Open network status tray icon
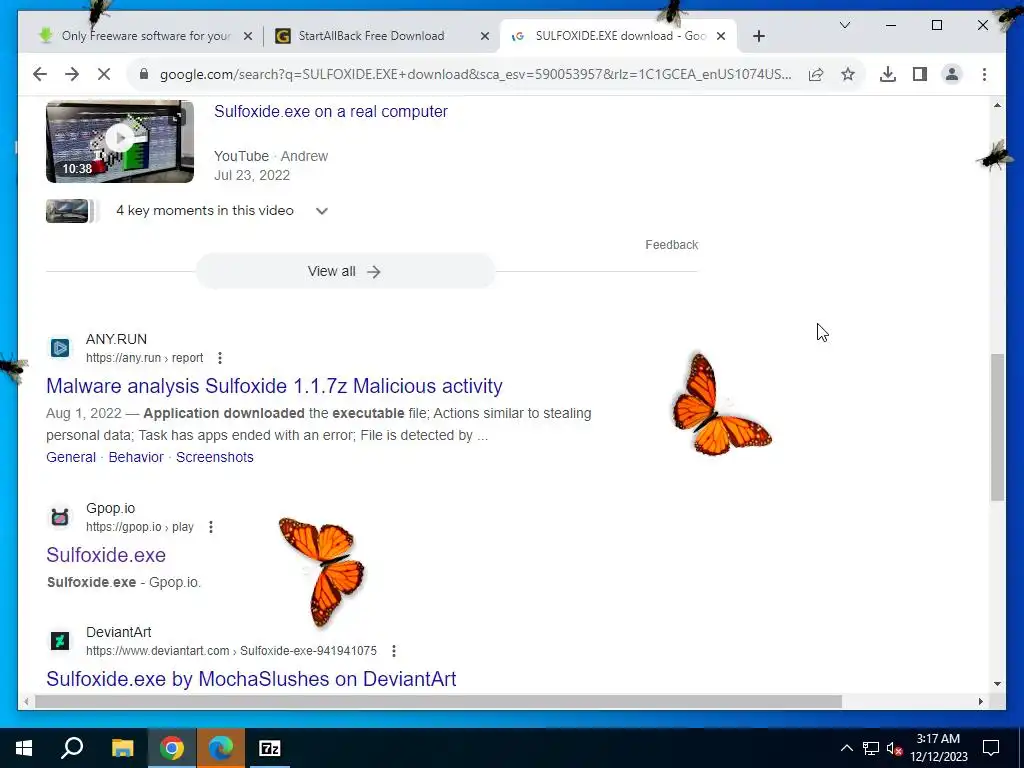Screen dimensions: 1024x768 click(871, 748)
